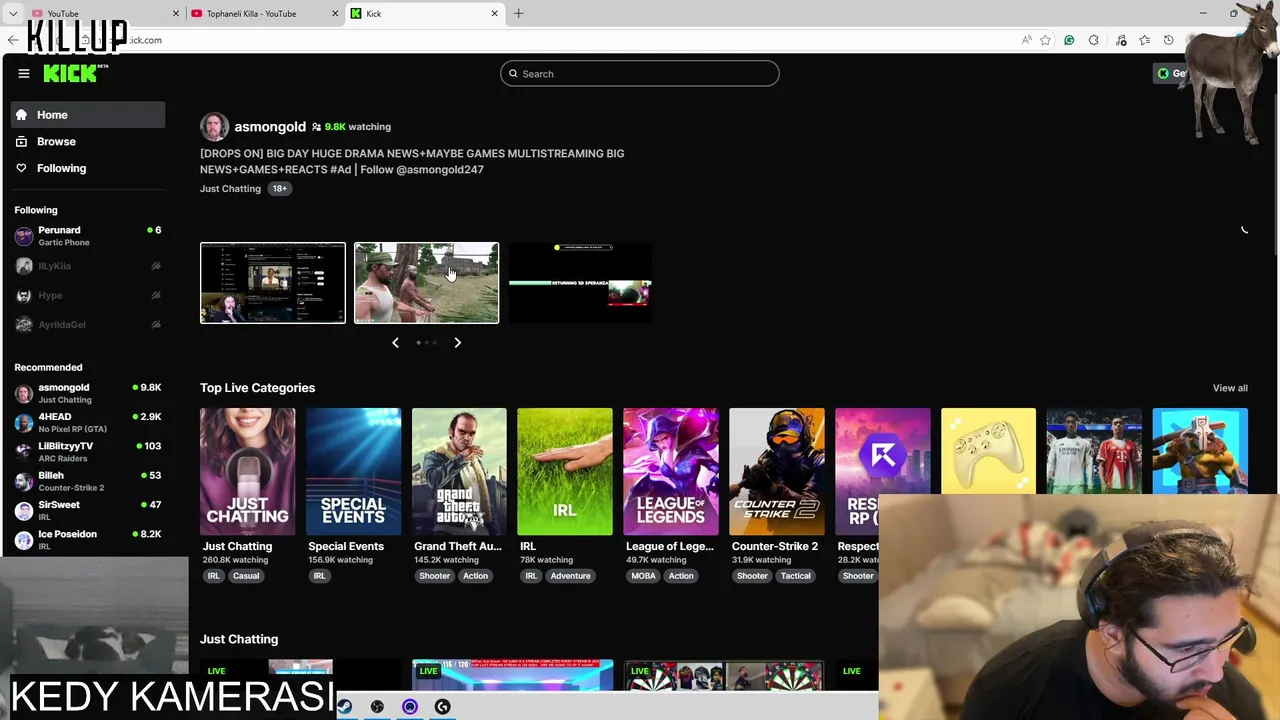Viewport: 1280px width, 720px height.
Task: Open the football players category card
Action: tap(1094, 451)
